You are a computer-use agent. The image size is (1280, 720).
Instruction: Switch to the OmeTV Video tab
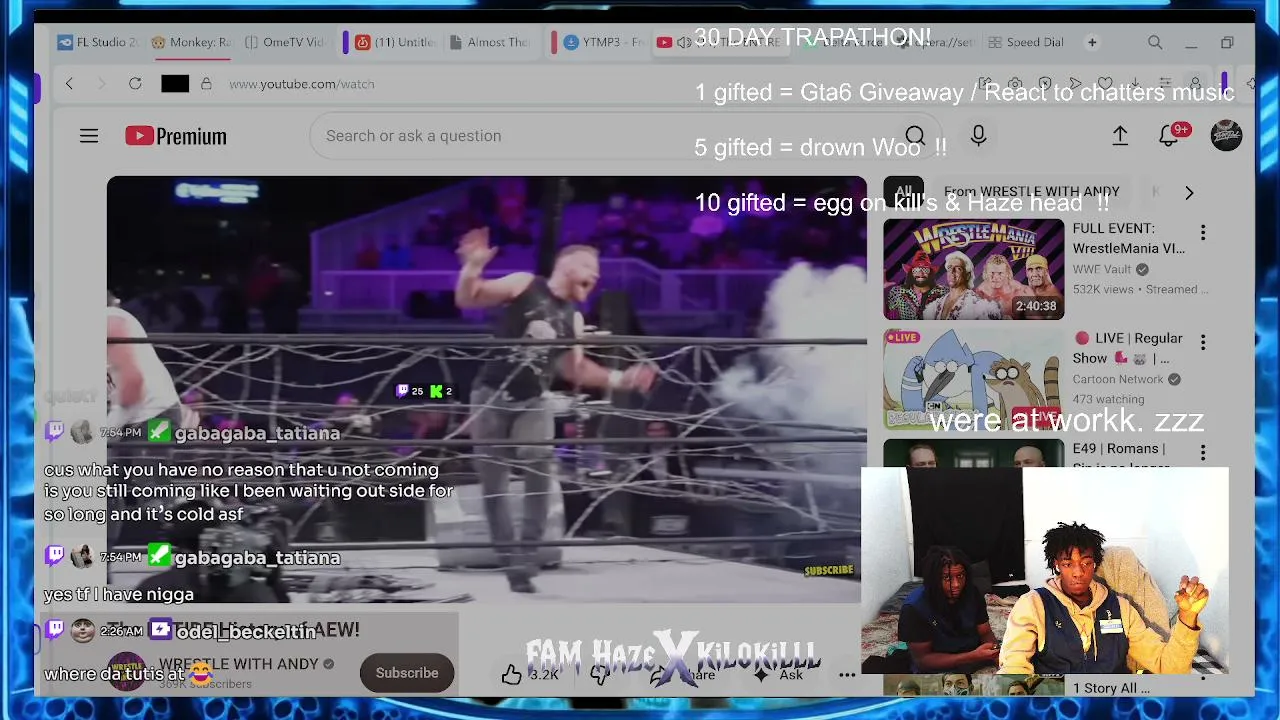[x=285, y=43]
